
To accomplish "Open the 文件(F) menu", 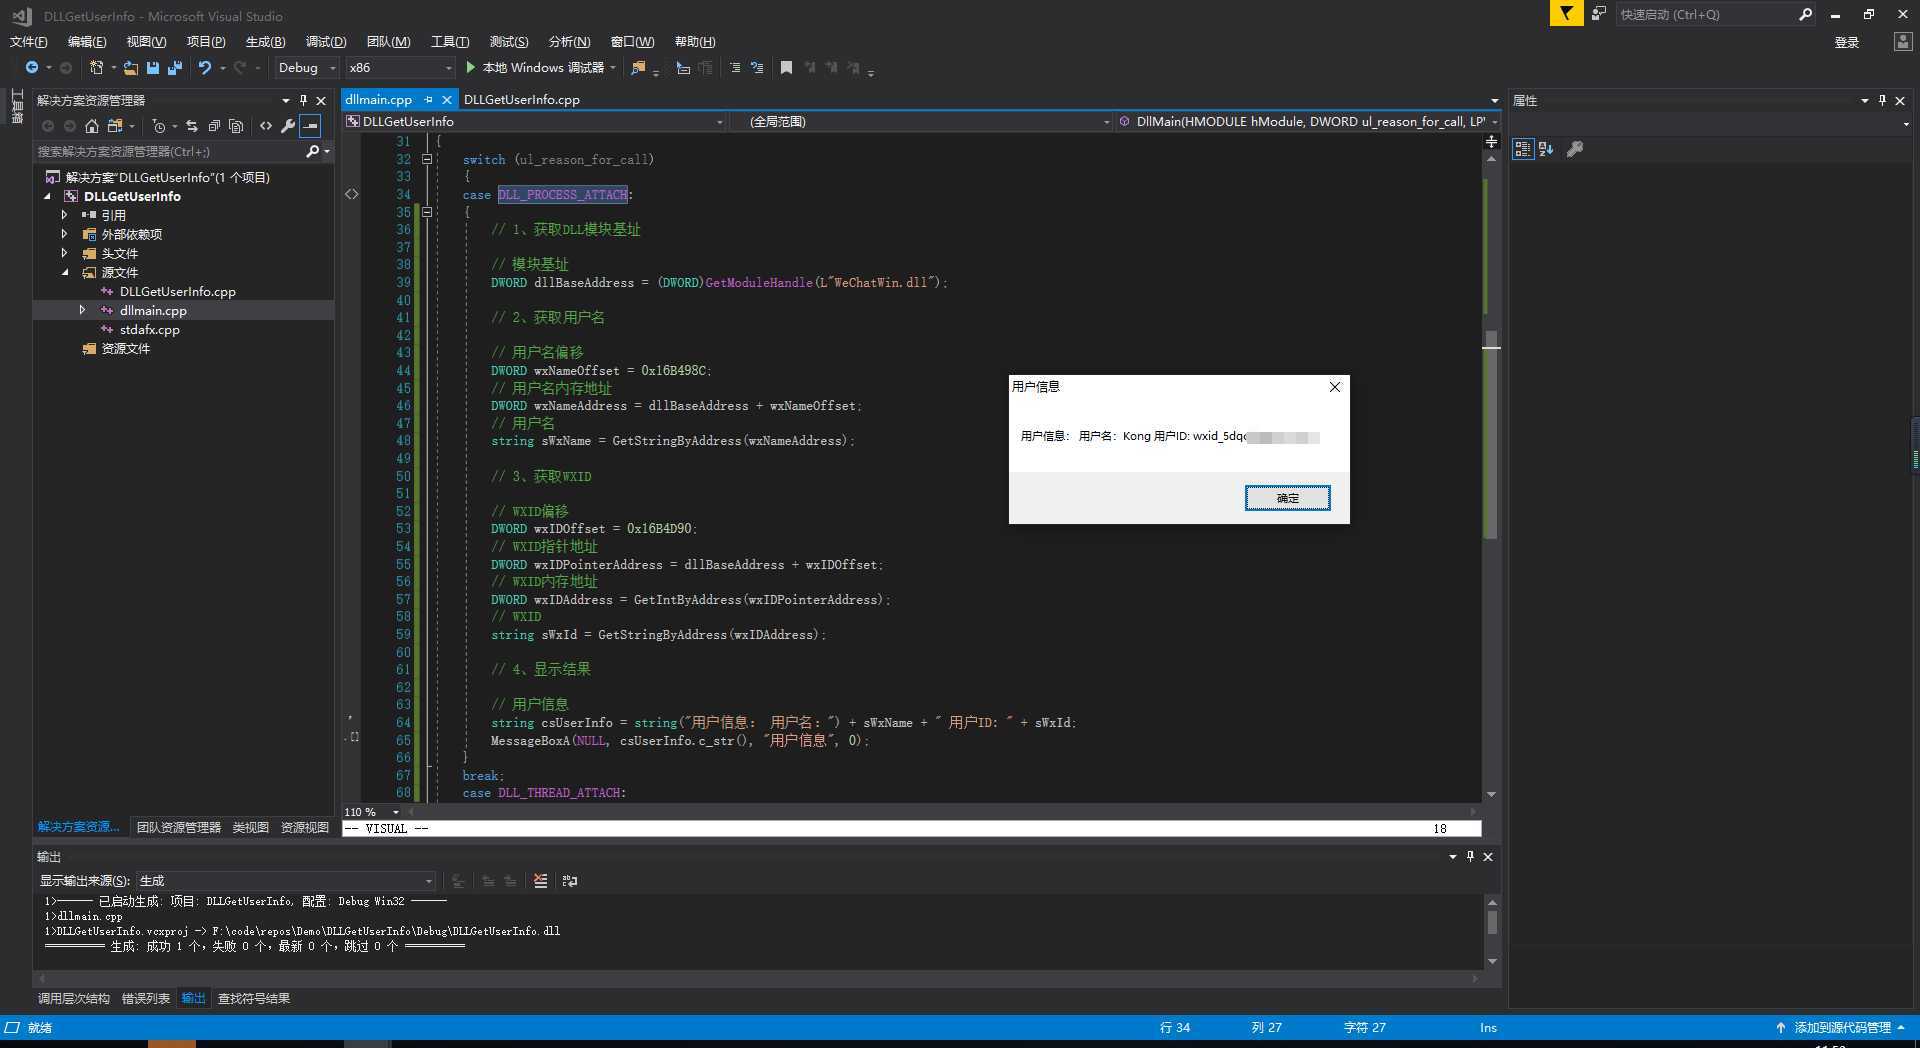I will [x=29, y=41].
